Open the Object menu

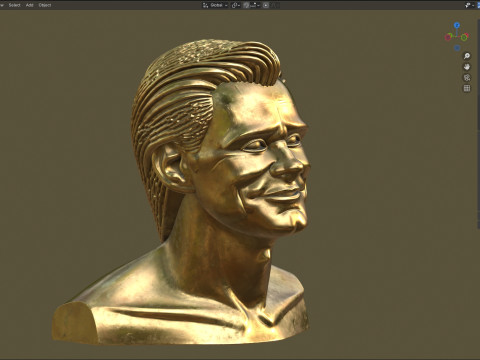45,5
